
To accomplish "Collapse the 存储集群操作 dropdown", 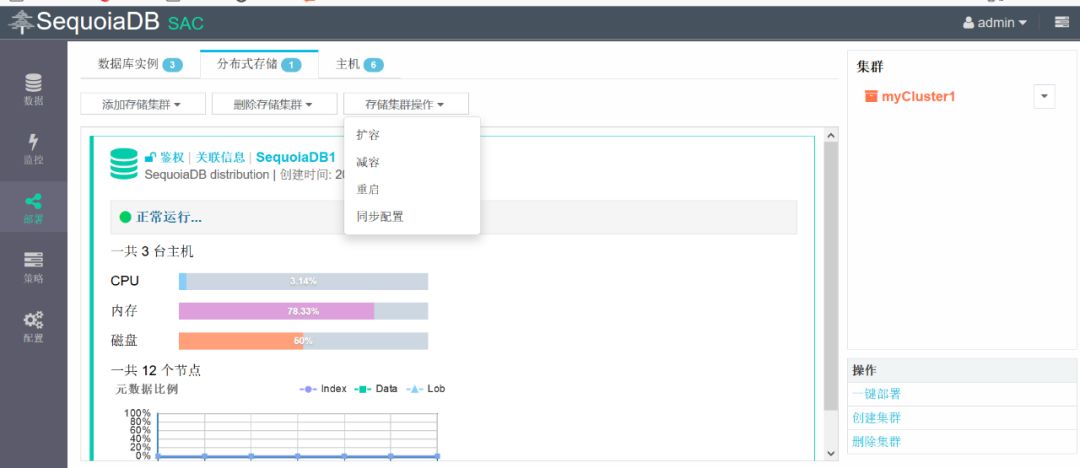I will click(x=406, y=104).
